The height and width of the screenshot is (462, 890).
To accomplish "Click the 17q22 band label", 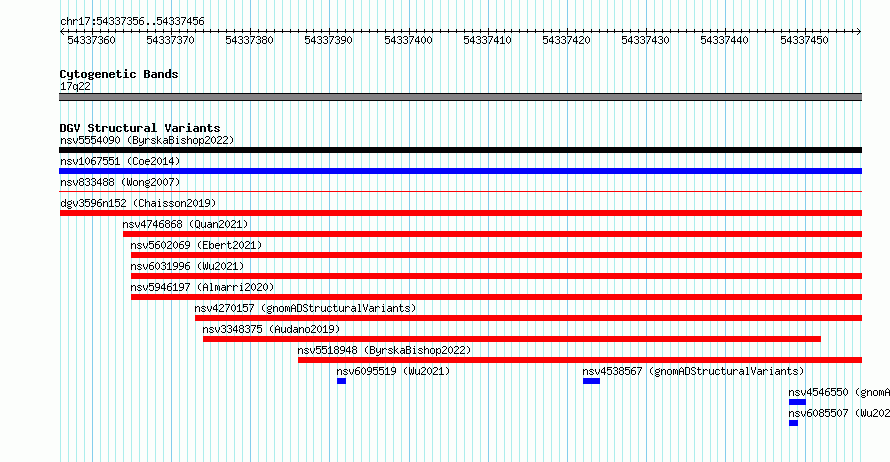I will click(x=75, y=86).
